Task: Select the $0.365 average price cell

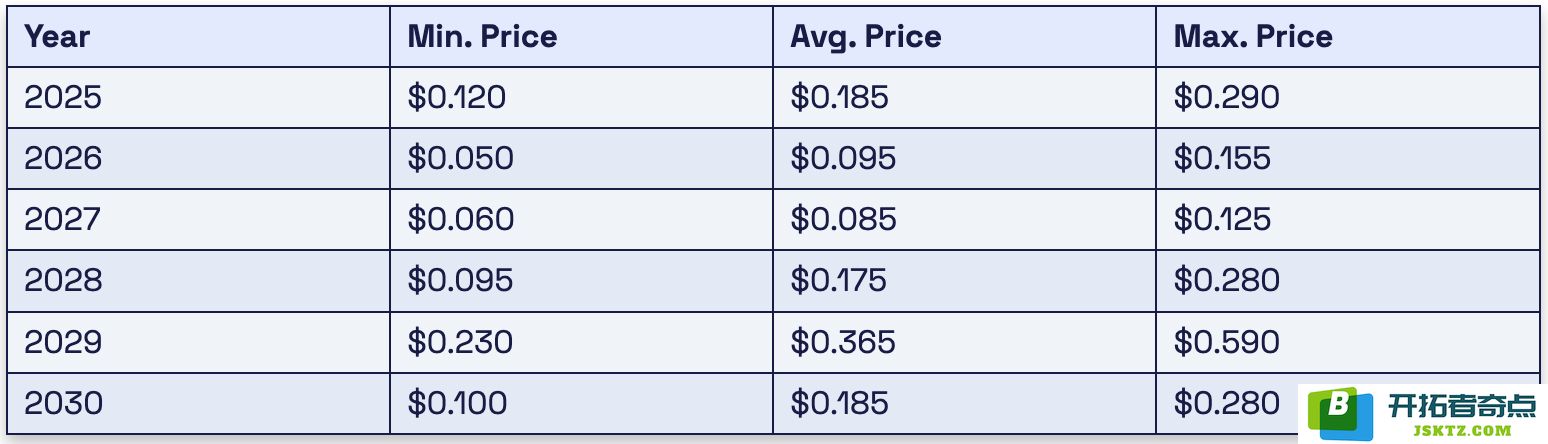Action: [x=964, y=342]
